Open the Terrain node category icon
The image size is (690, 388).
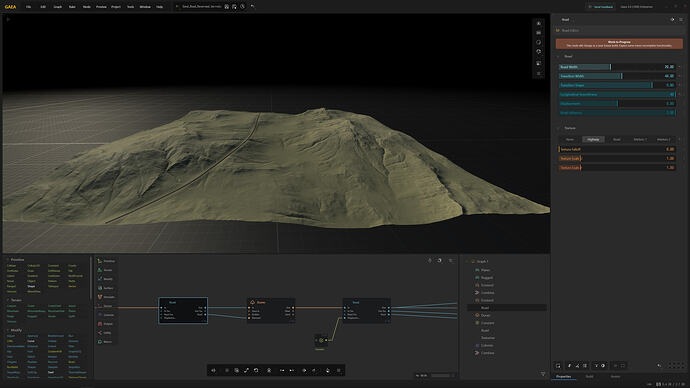100,270
